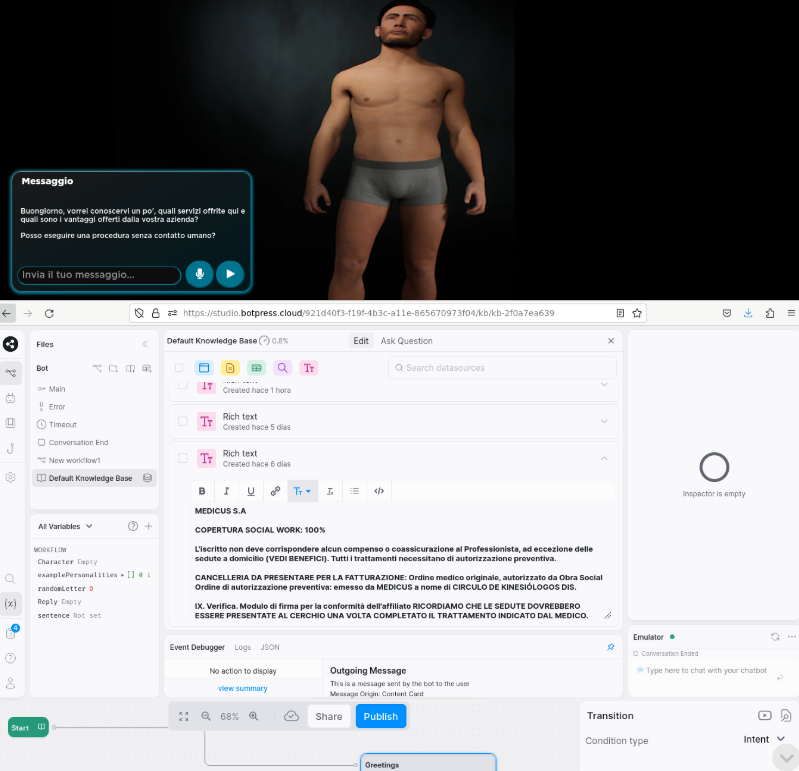
Task: Tick the select-all datasources checkbox
Action: 179,367
